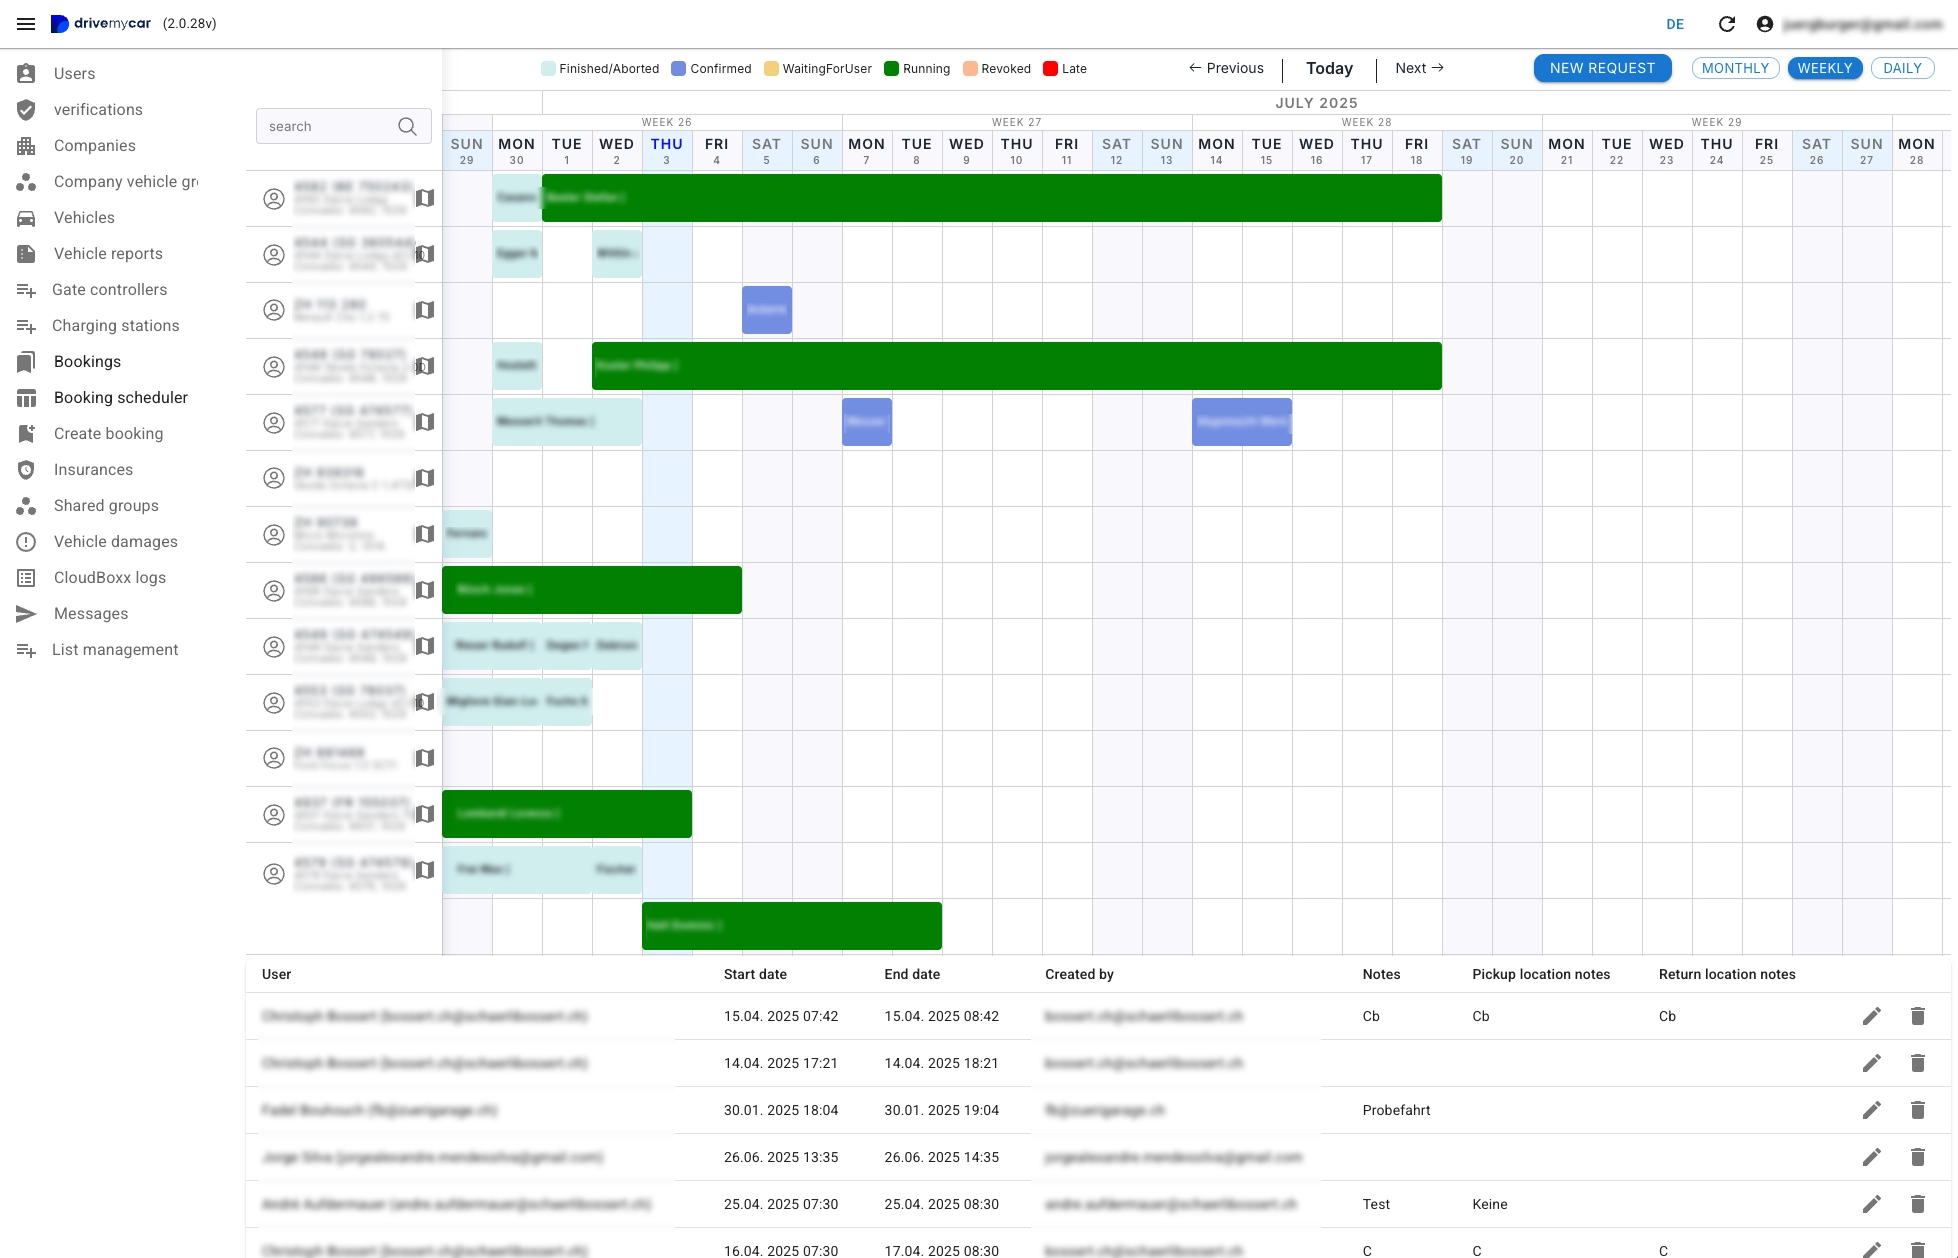Edit booking starting 15.04.2025 07:42
This screenshot has height=1258, width=1958.
click(x=1871, y=1016)
